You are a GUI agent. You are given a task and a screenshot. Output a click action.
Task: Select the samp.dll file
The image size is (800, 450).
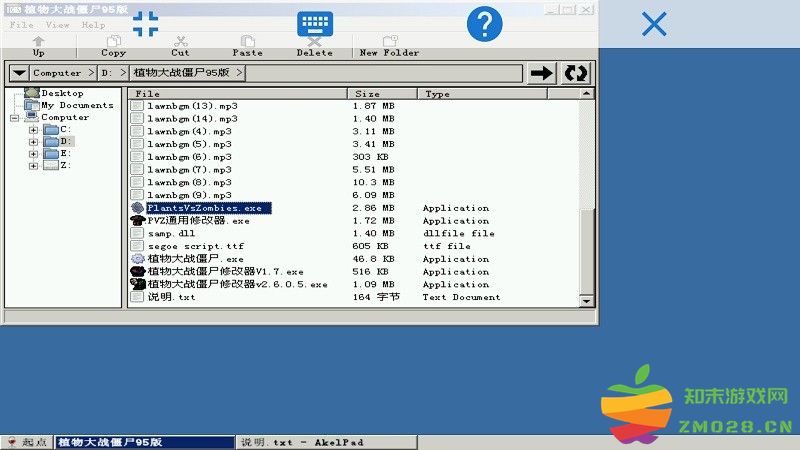171,233
